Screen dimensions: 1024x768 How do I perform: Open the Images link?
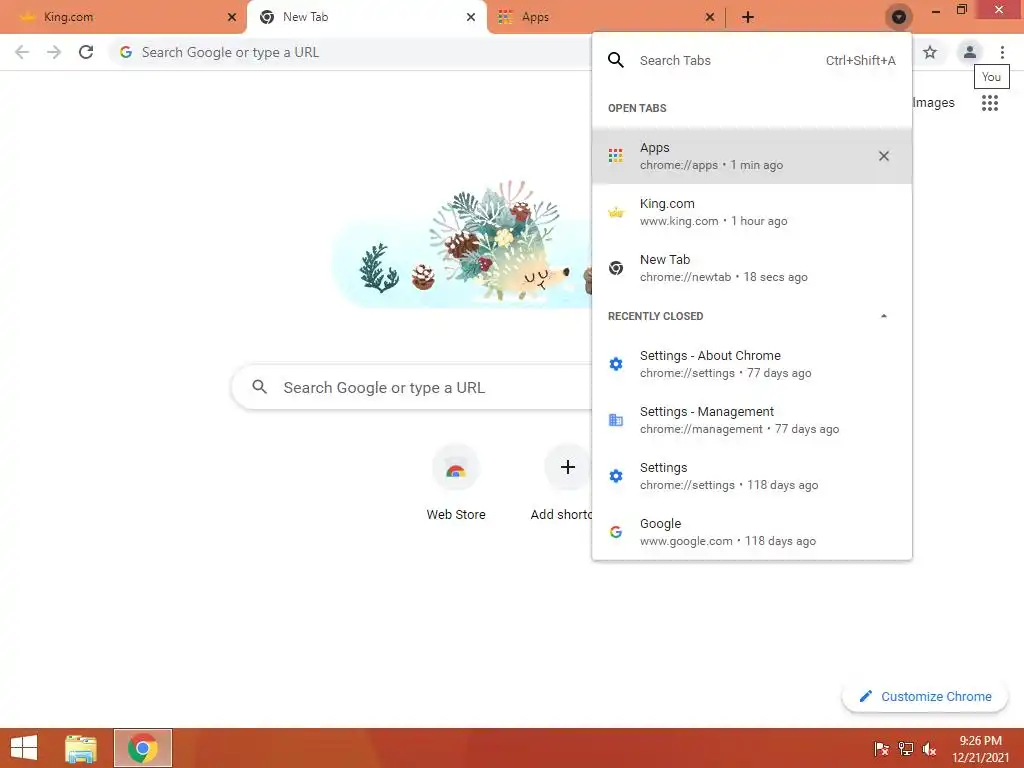tap(933, 103)
